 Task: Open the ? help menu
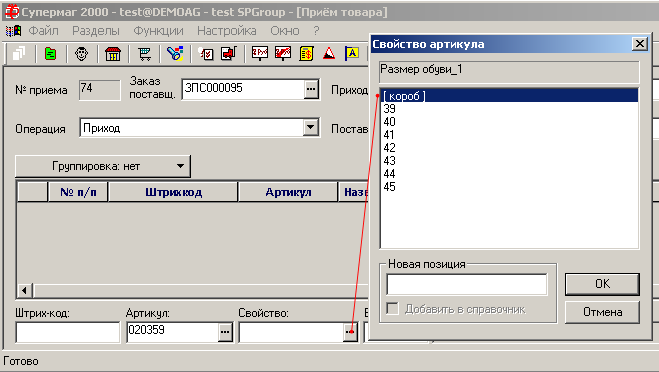click(316, 31)
